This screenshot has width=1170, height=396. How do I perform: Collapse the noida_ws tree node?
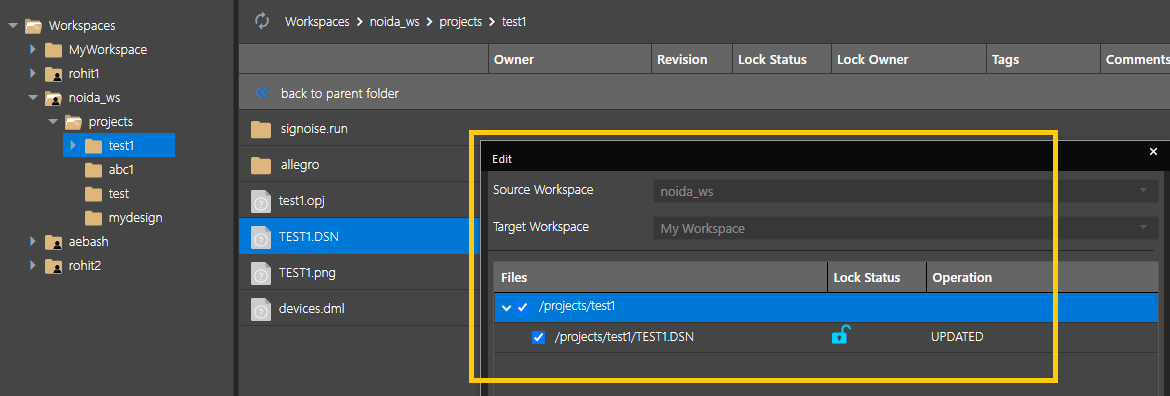(32, 97)
